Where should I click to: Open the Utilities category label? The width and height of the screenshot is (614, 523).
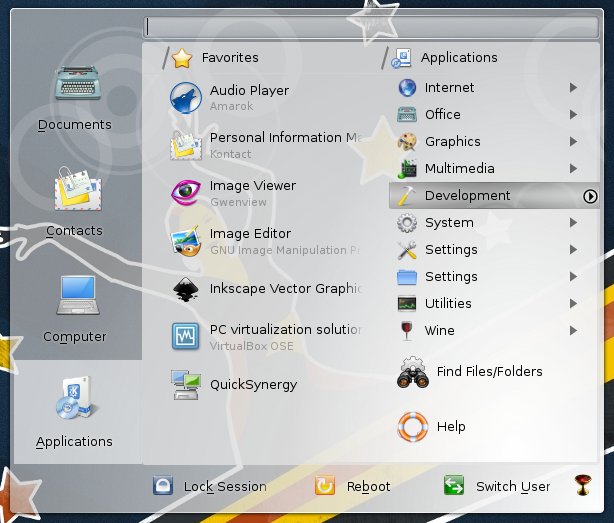448,304
